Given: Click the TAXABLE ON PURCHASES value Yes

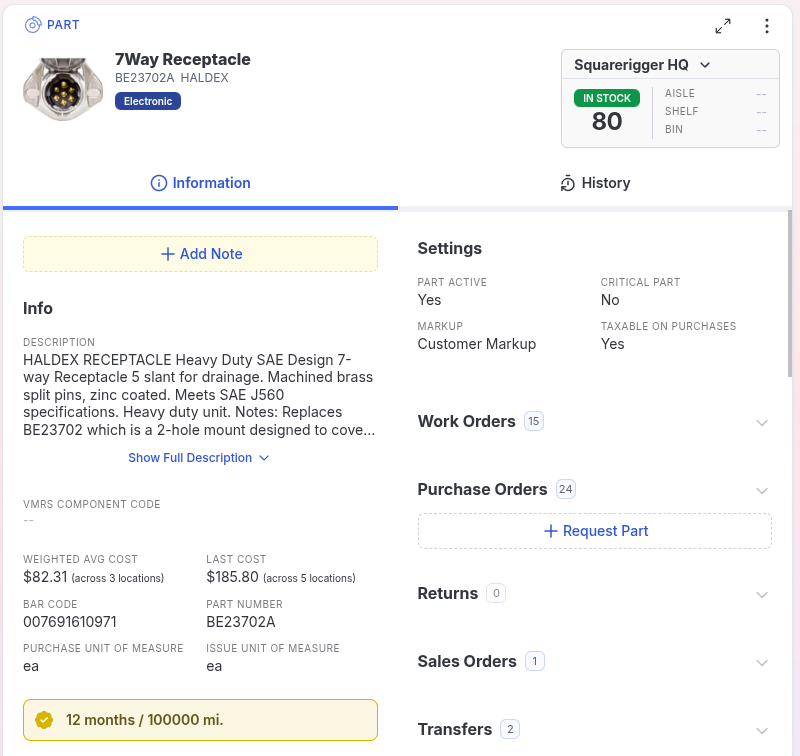Looking at the screenshot, I should pos(612,344).
